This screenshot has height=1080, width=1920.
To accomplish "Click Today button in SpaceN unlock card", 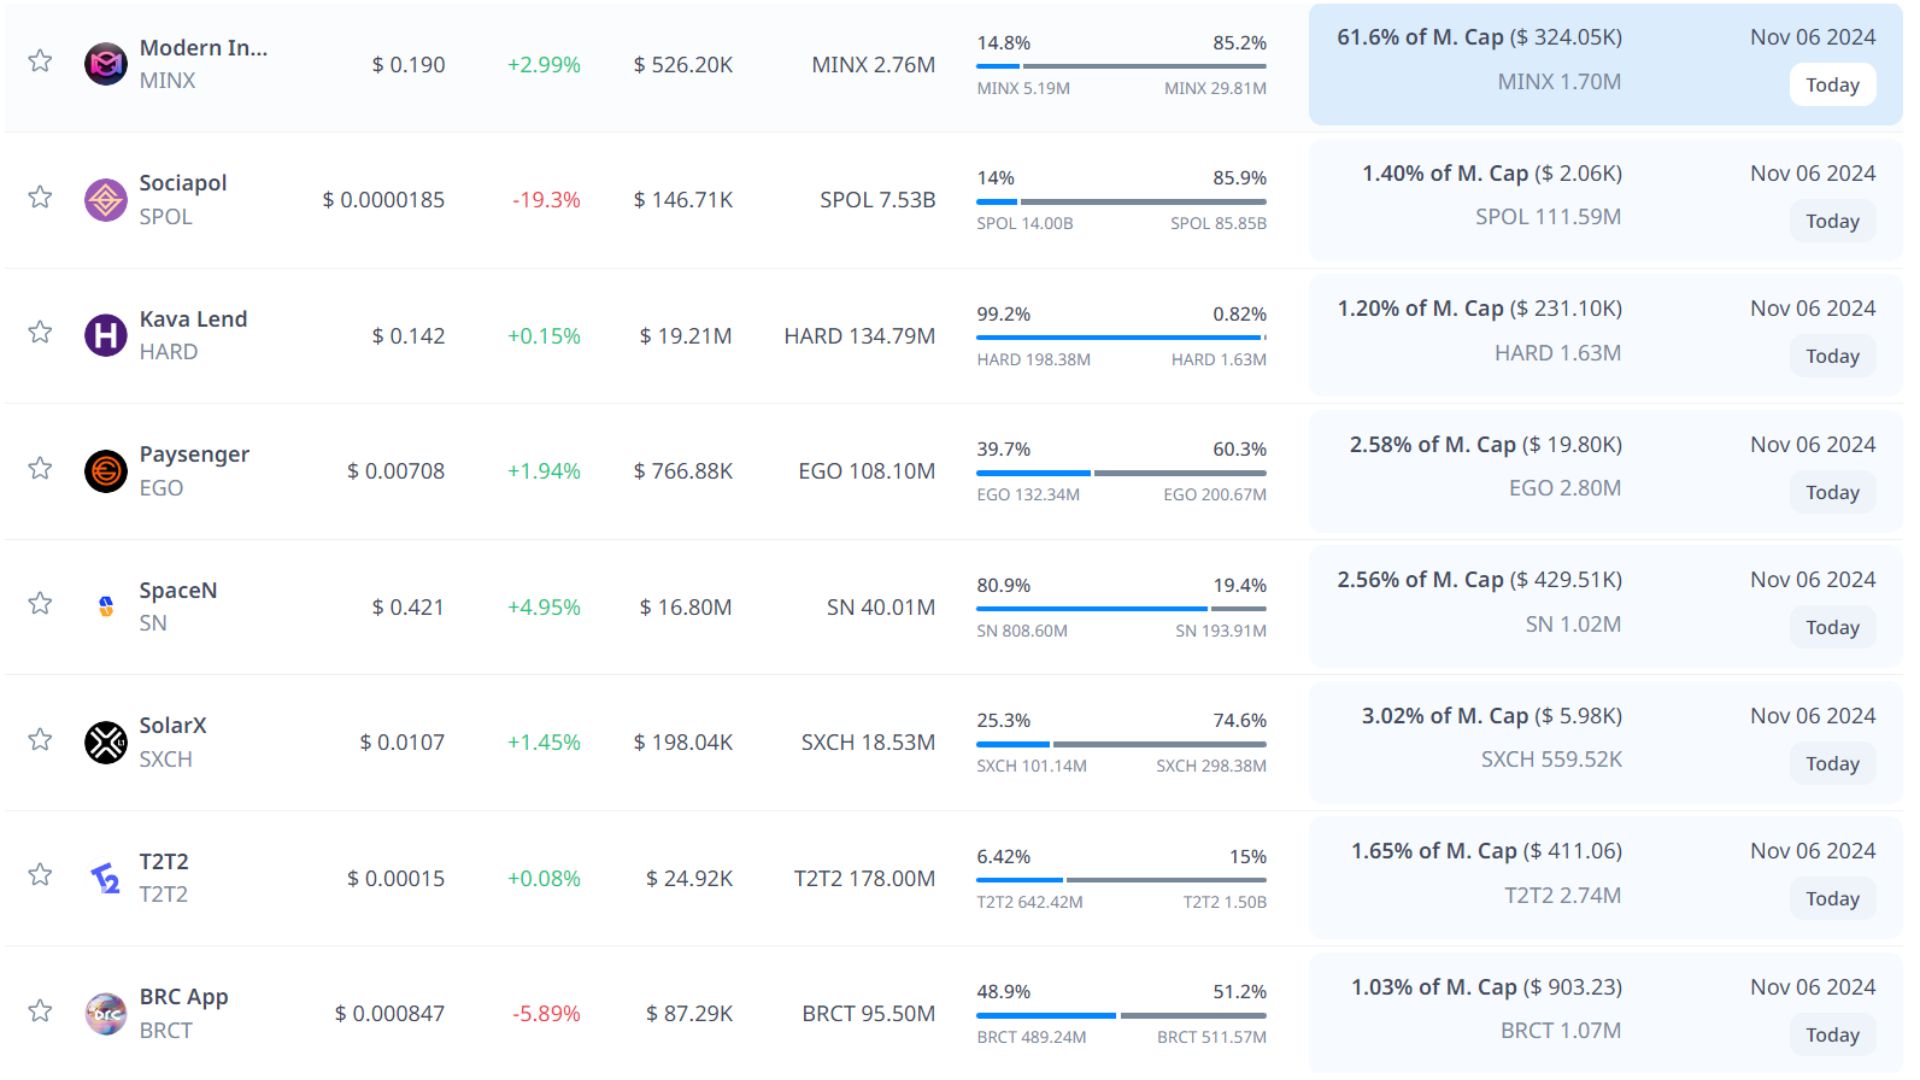I will tap(1831, 628).
